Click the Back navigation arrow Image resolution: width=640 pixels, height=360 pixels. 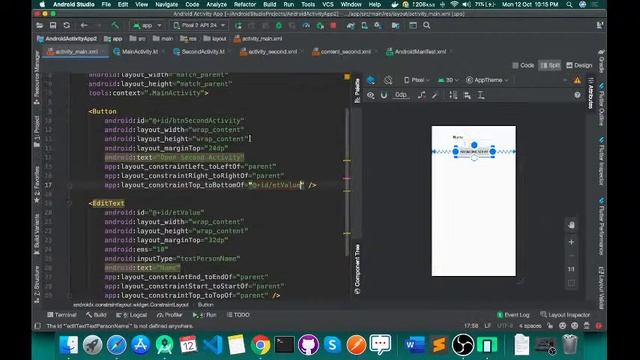[x=84, y=25]
